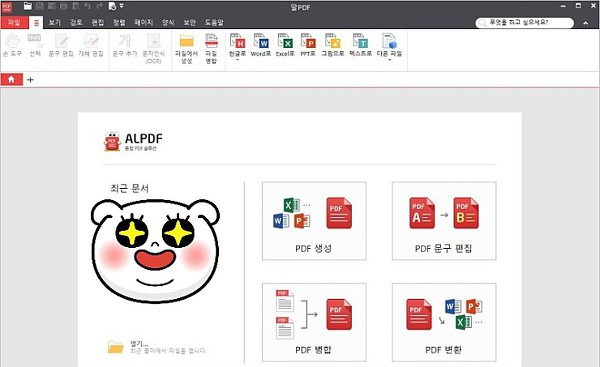
Task: Click create from file (파일에서 생성) icon
Action: [186, 48]
